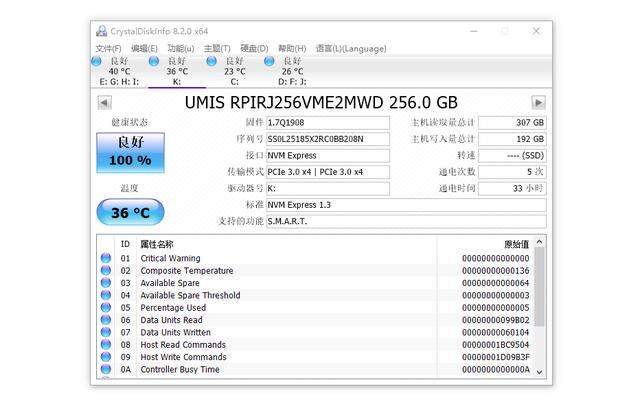Viewport: 640px width, 404px height.
Task: Click the standard field NVM Express 1.3
Action: pyautogui.click(x=406, y=205)
